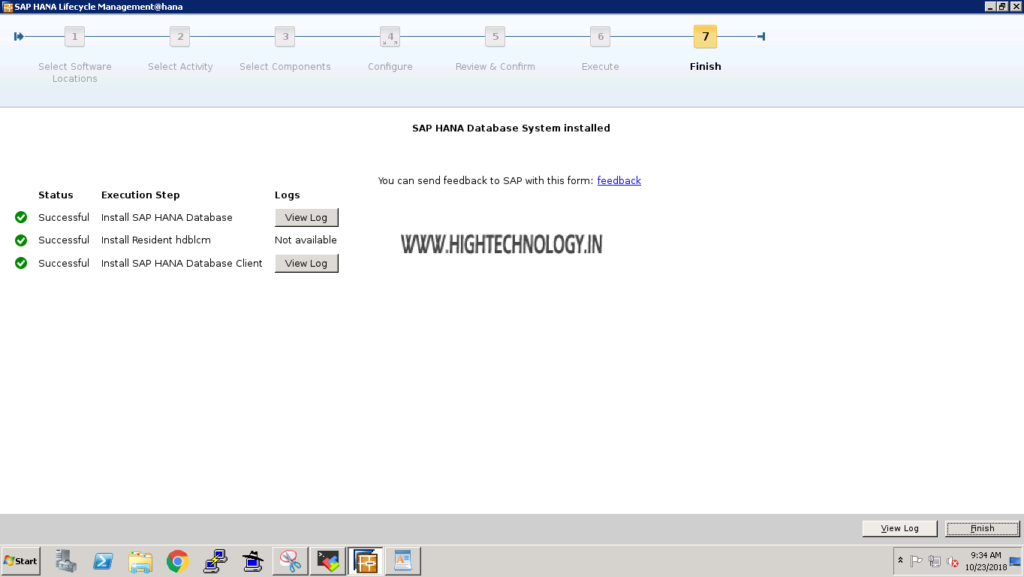1024x577 pixels.
Task: Open the terminal with colored blocks taskbar icon
Action: [328, 561]
